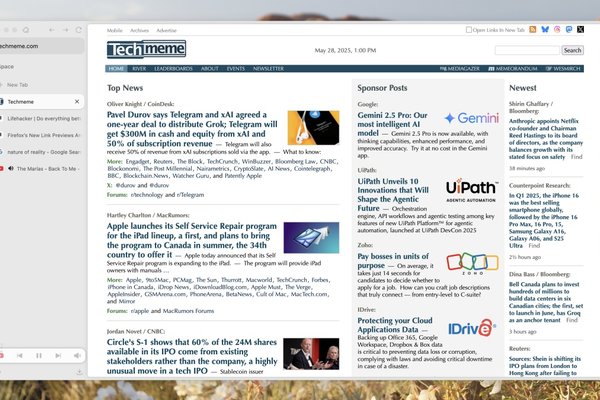Open the Mastodon icon in the page header
600x400 pixels.
coord(569,29)
